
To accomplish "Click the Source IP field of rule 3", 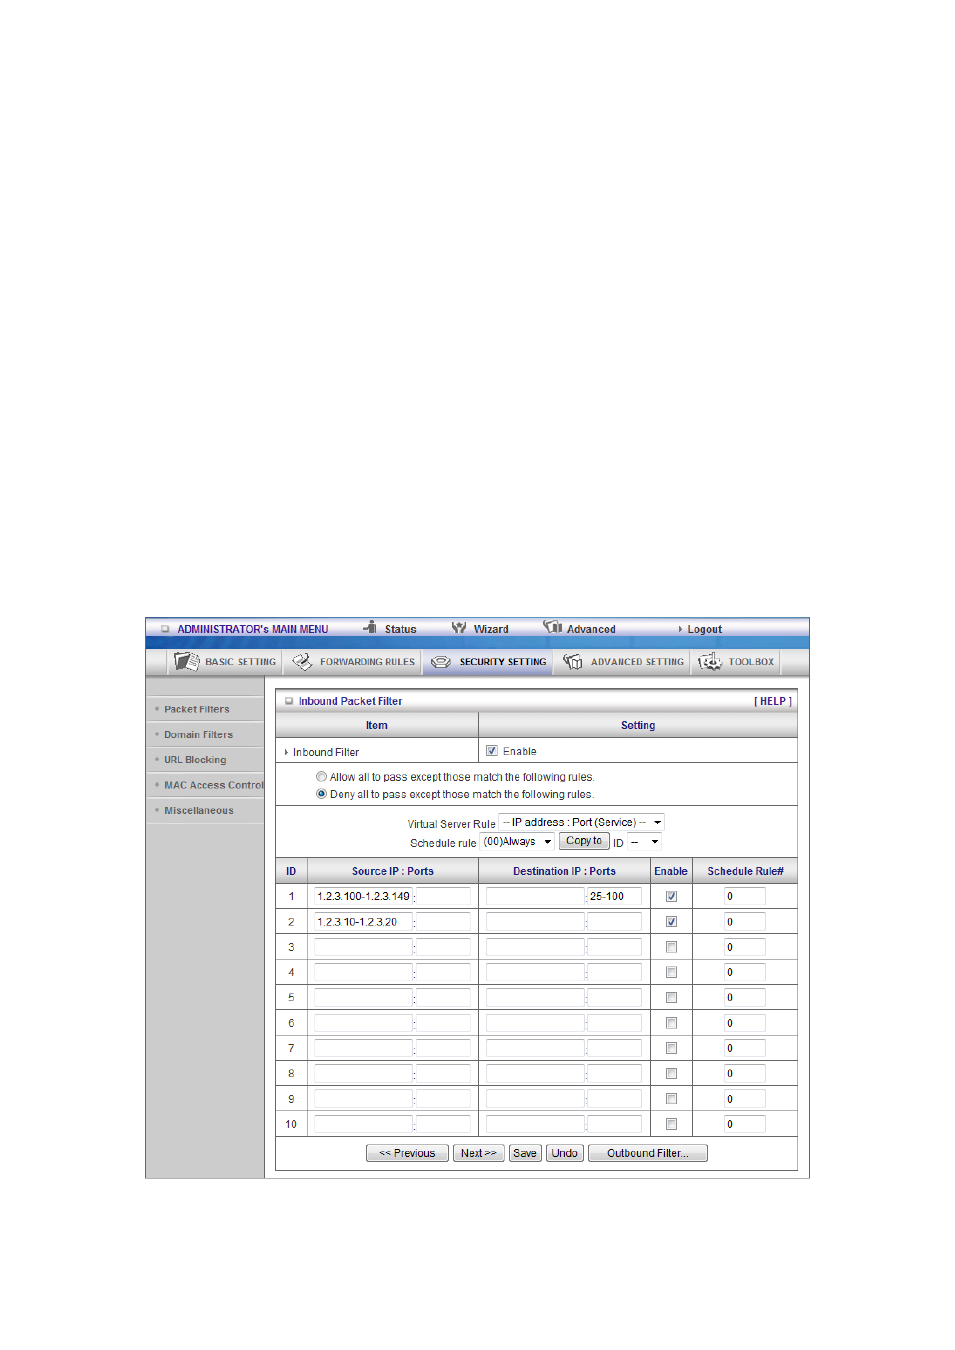I will (363, 947).
